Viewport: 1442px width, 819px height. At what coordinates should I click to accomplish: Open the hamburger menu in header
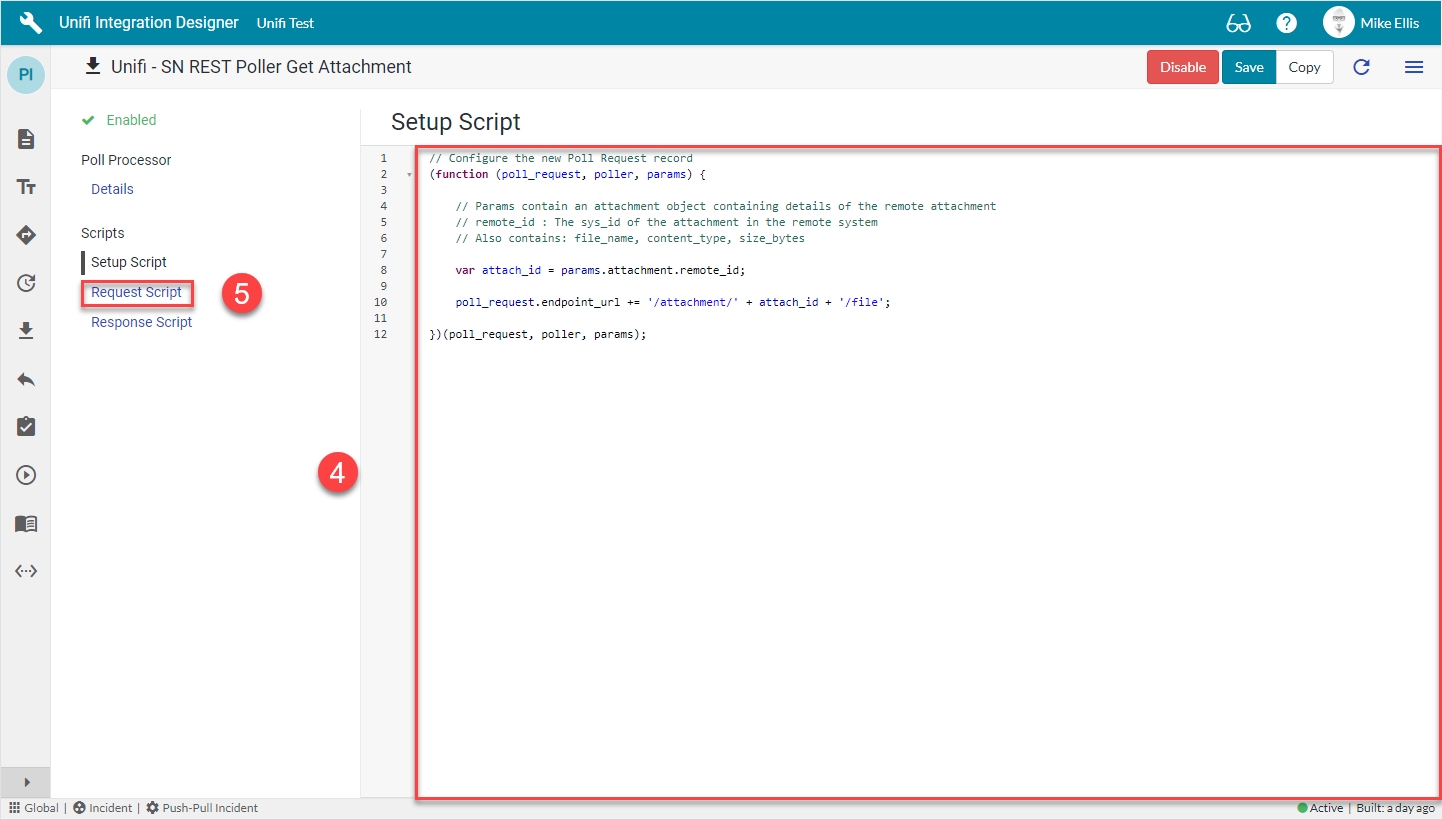tap(1413, 67)
